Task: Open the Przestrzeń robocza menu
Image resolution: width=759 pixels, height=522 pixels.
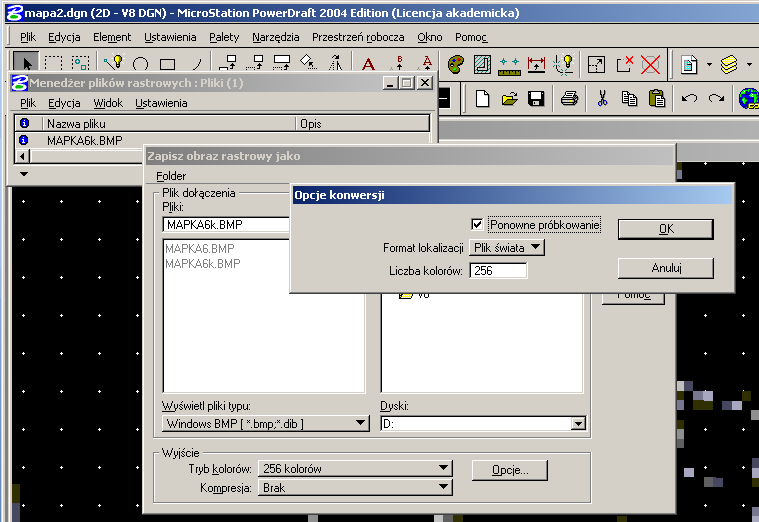Action: pos(358,37)
